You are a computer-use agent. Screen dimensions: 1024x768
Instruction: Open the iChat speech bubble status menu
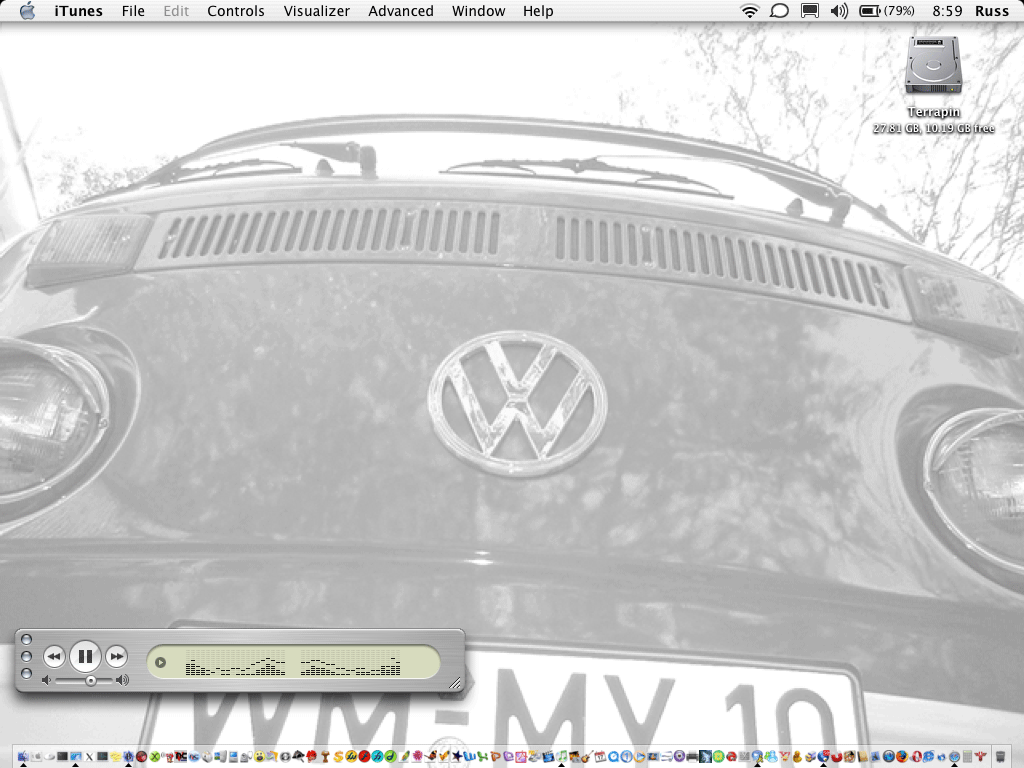coord(779,11)
